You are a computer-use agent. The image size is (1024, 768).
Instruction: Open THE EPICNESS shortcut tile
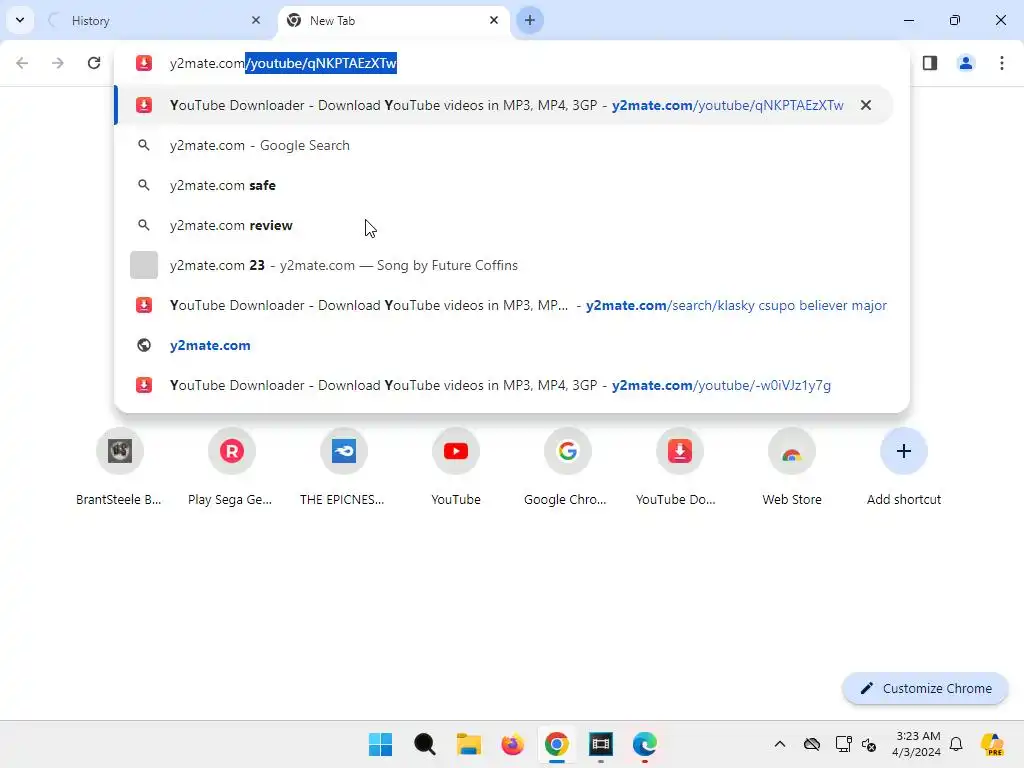pyautogui.click(x=344, y=466)
